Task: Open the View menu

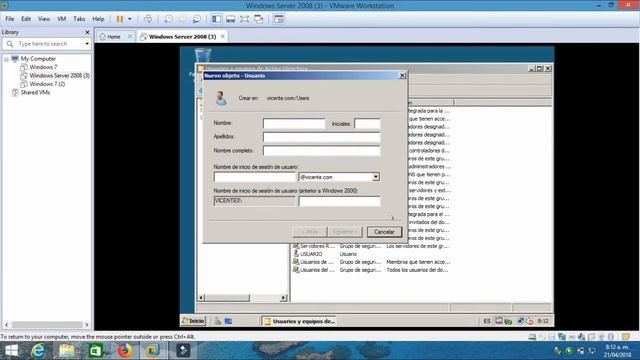Action: click(x=44, y=19)
